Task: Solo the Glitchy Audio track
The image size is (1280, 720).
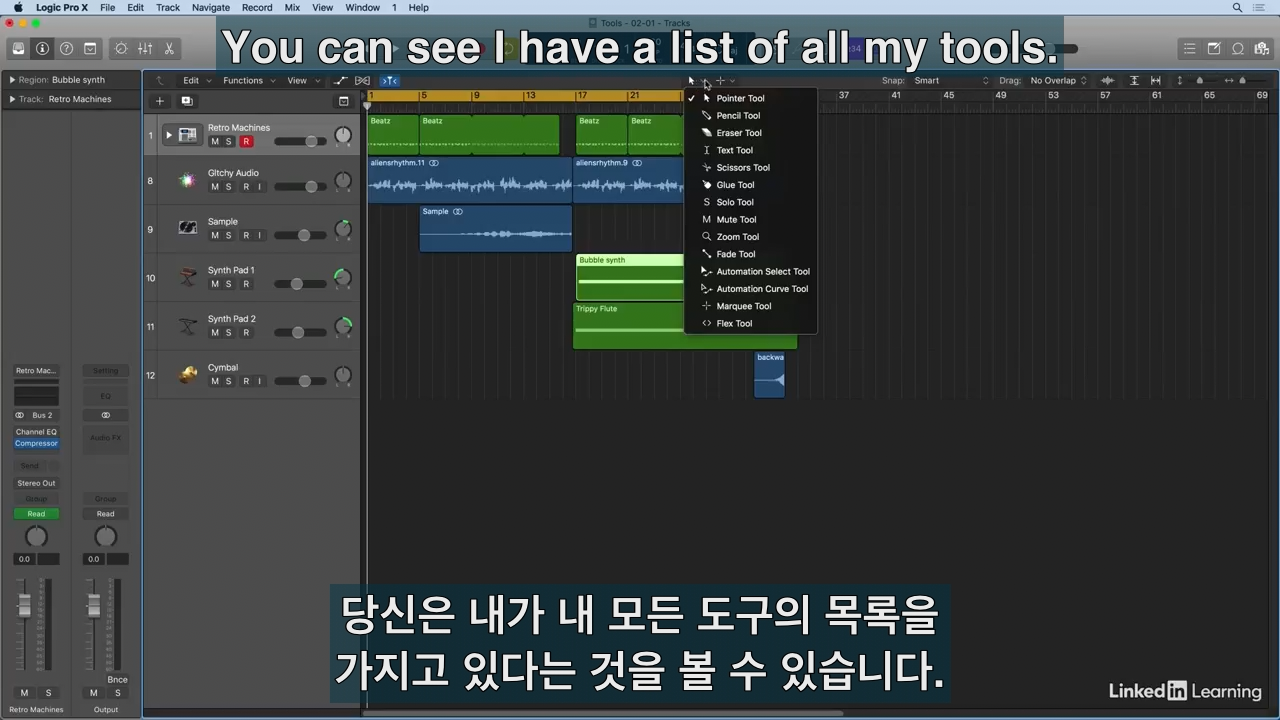Action: click(228, 187)
